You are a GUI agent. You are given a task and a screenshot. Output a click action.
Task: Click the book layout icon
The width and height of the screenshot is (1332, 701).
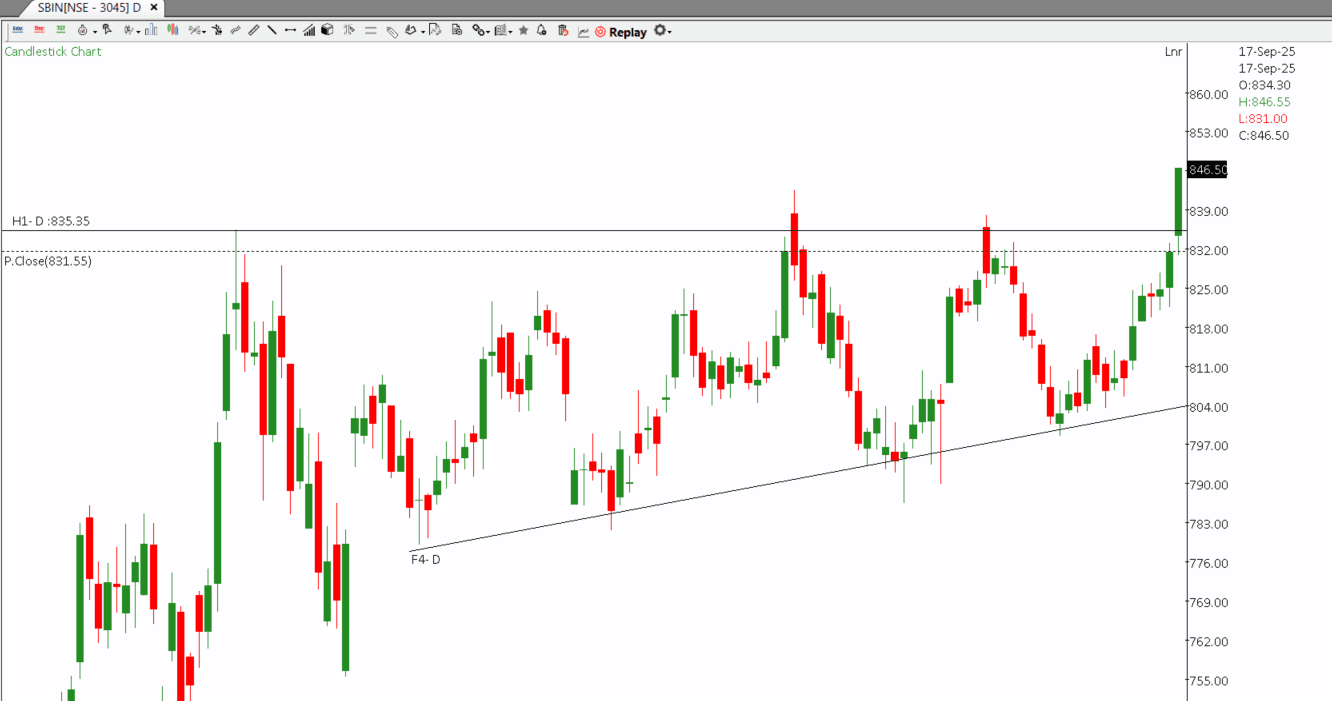click(x=502, y=30)
